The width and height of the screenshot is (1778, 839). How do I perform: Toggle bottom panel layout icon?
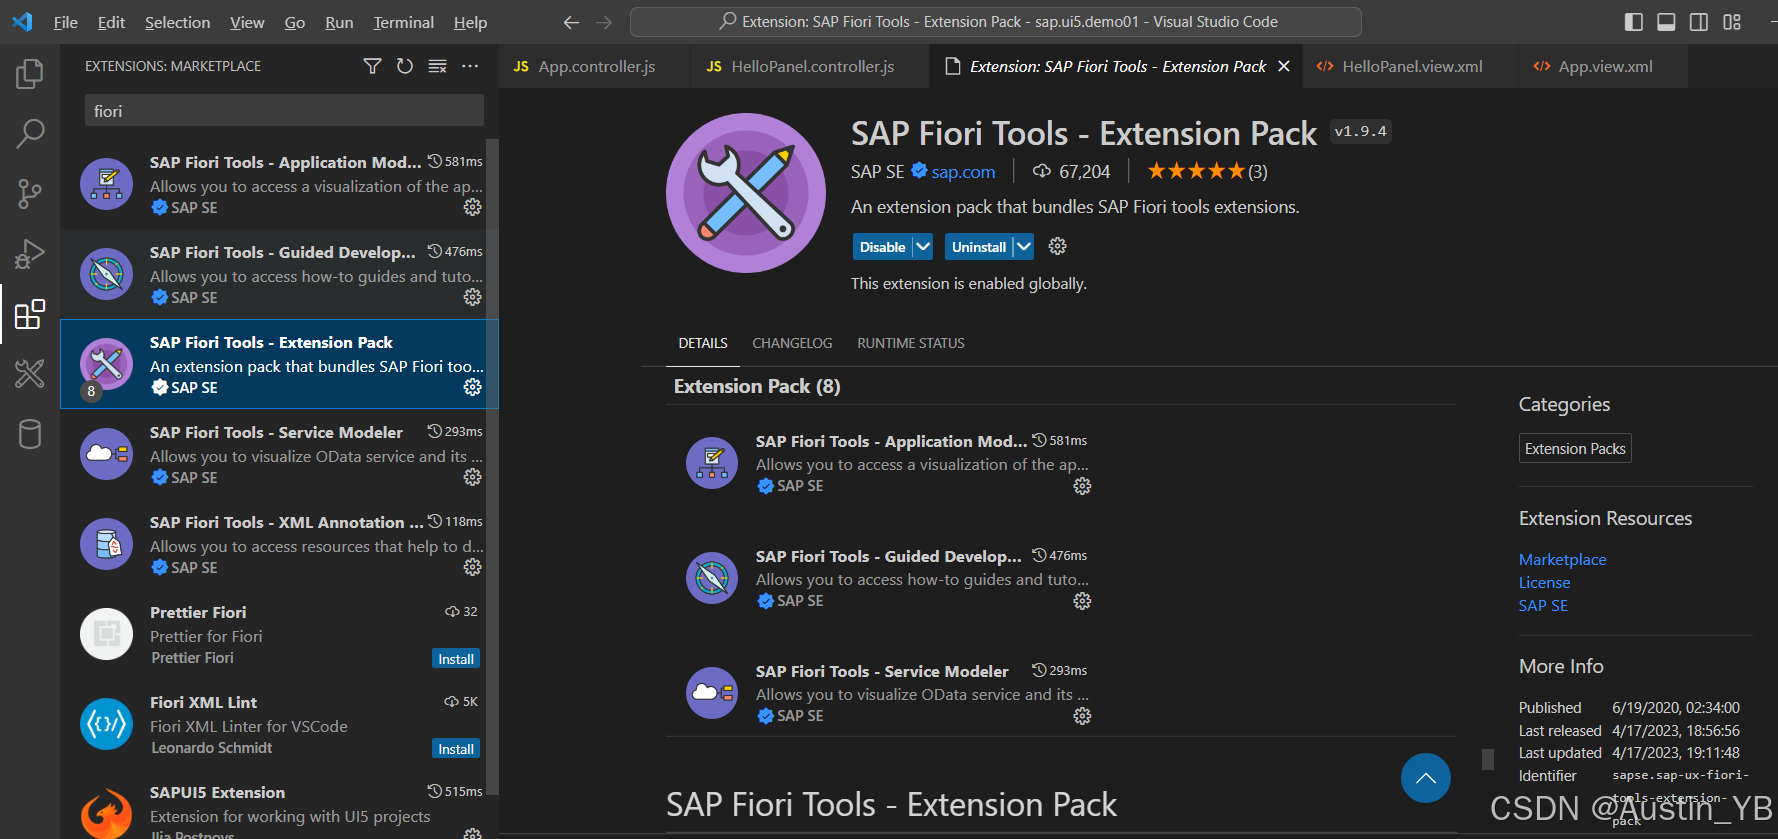(x=1666, y=22)
